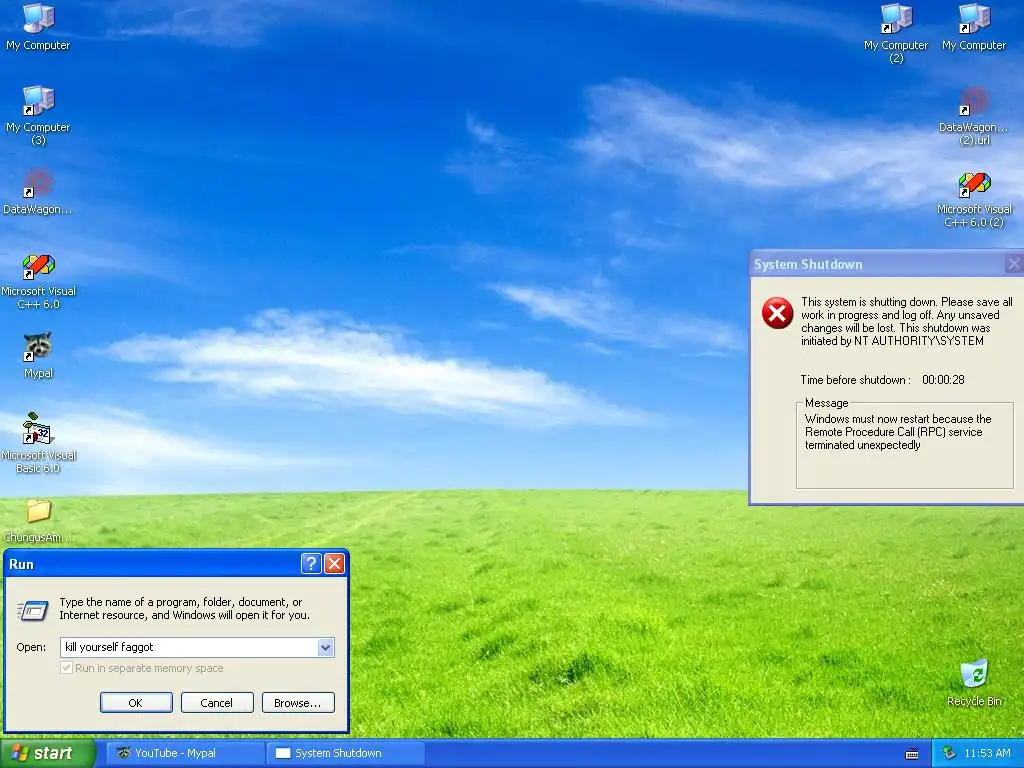The image size is (1024, 768).
Task: Click OK in the Run dialog
Action: 136,703
